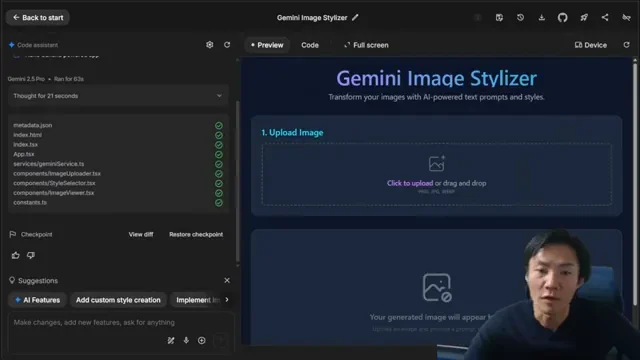Choose Add custom style creation suggestion

click(118, 300)
